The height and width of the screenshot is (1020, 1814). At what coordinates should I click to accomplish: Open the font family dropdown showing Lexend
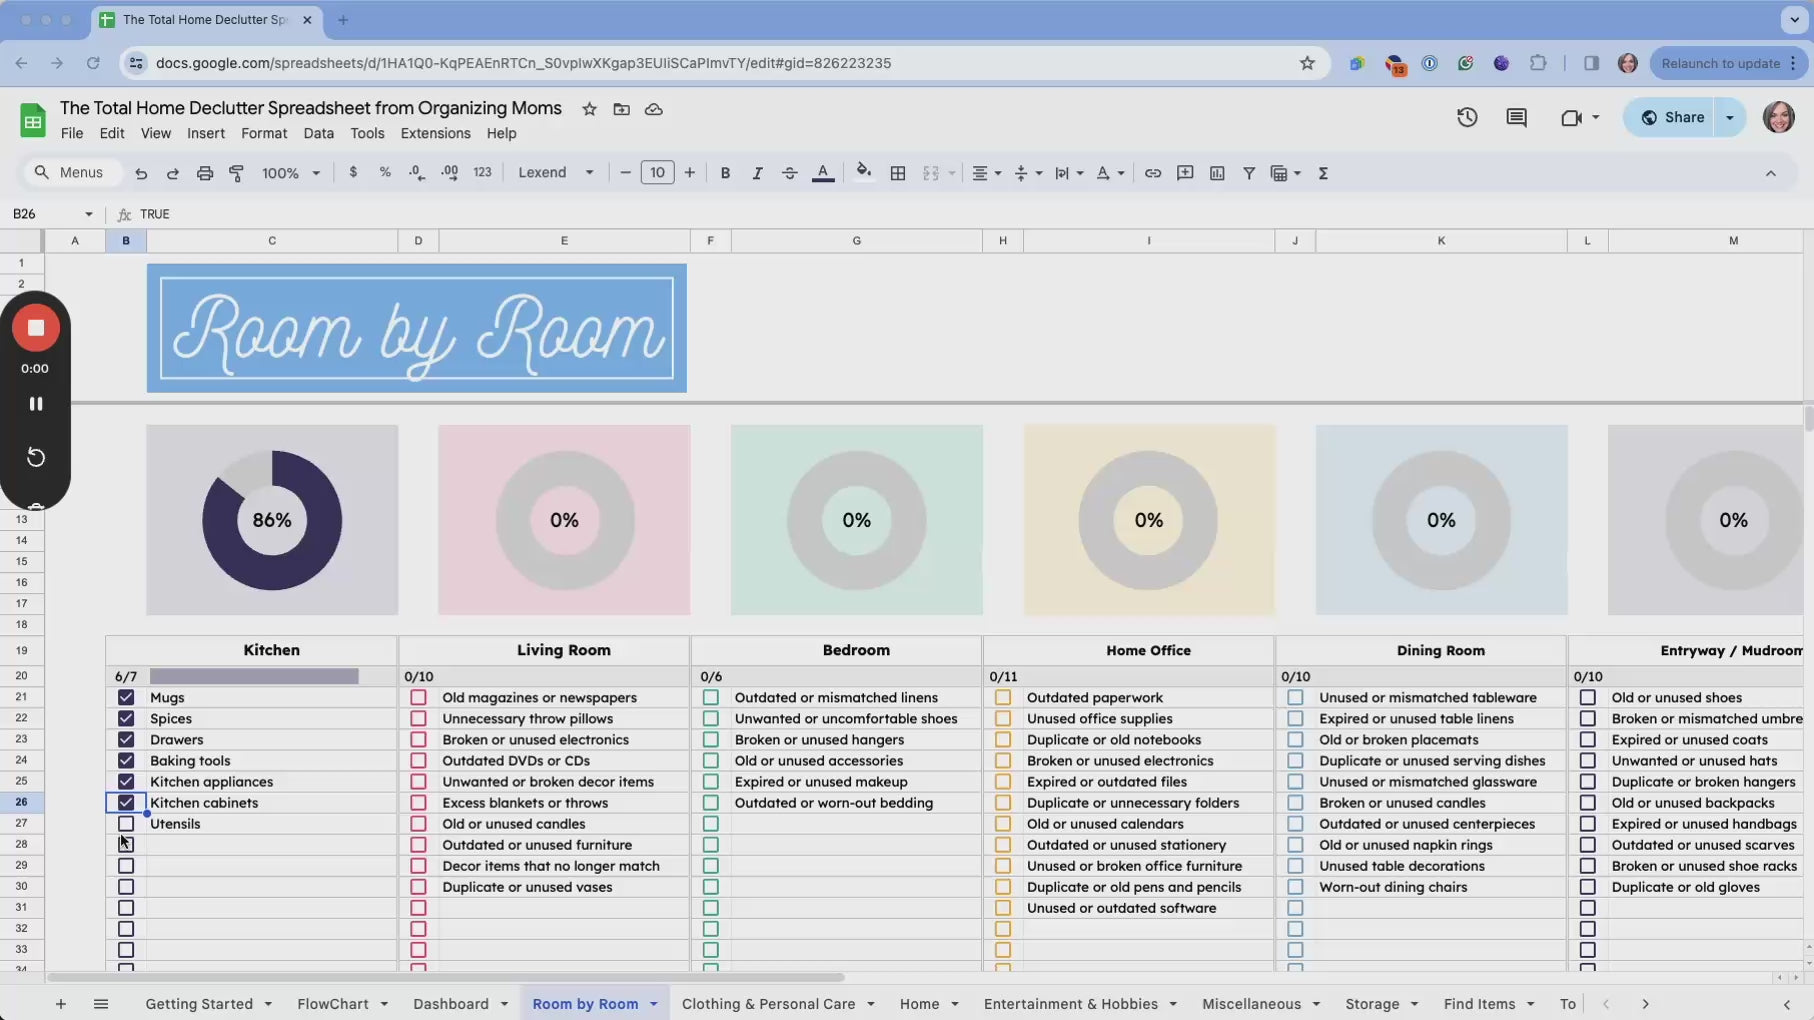(x=555, y=173)
